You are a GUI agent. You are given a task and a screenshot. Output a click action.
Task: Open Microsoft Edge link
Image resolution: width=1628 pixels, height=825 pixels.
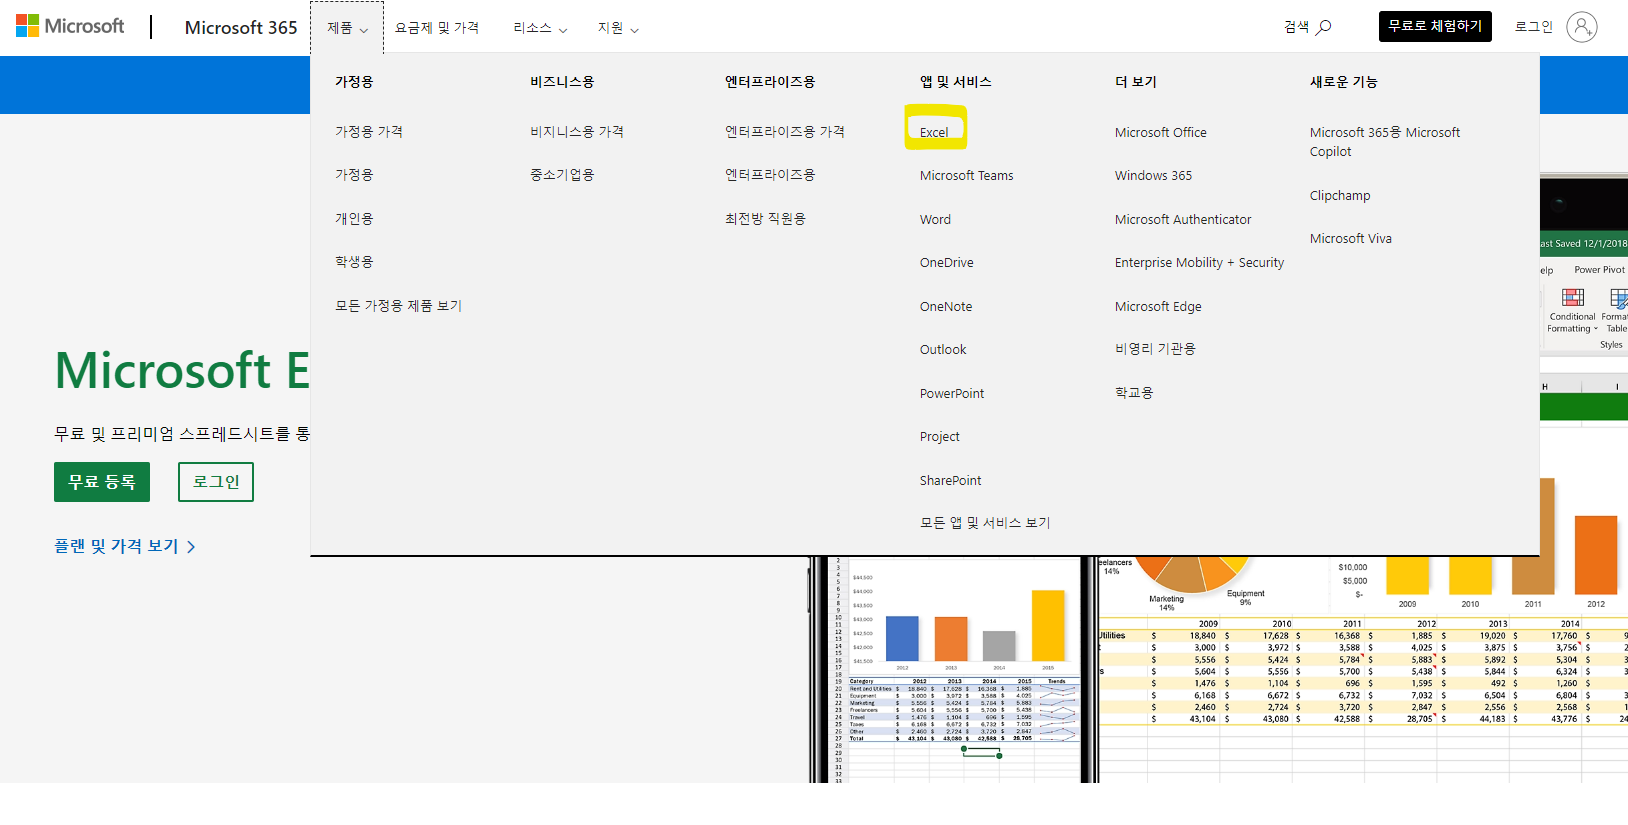(1158, 307)
